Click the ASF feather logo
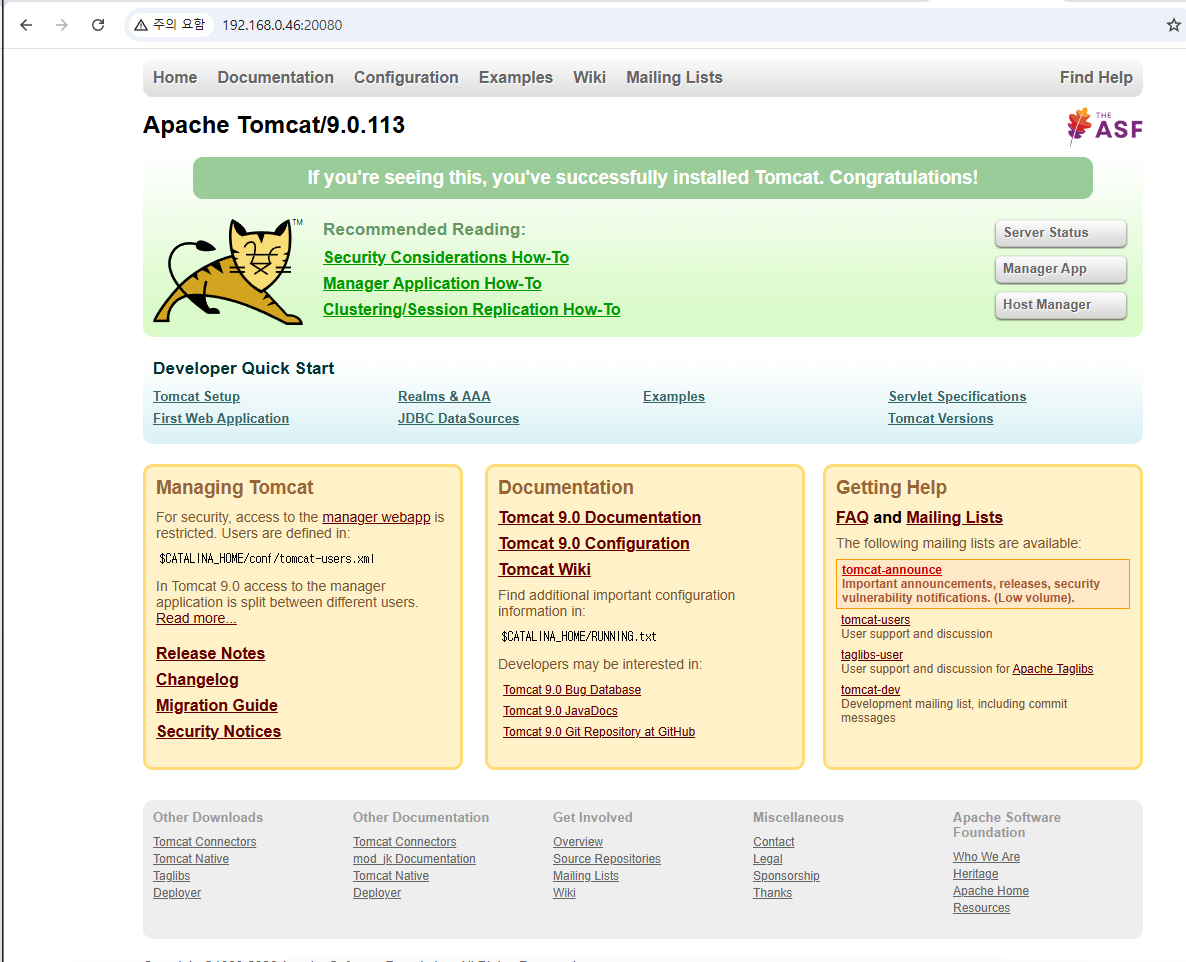1186x962 pixels. pos(1104,126)
